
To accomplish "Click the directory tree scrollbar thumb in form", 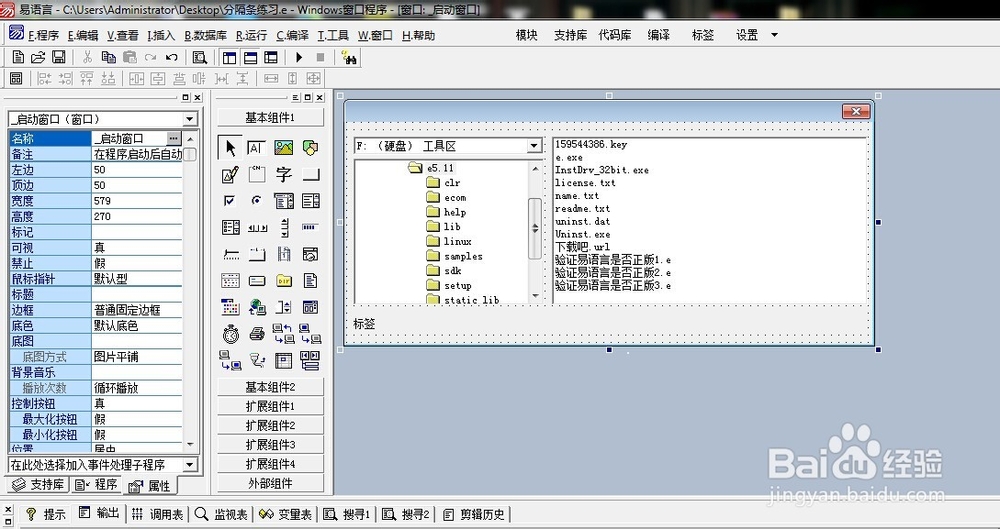I will point(535,228).
